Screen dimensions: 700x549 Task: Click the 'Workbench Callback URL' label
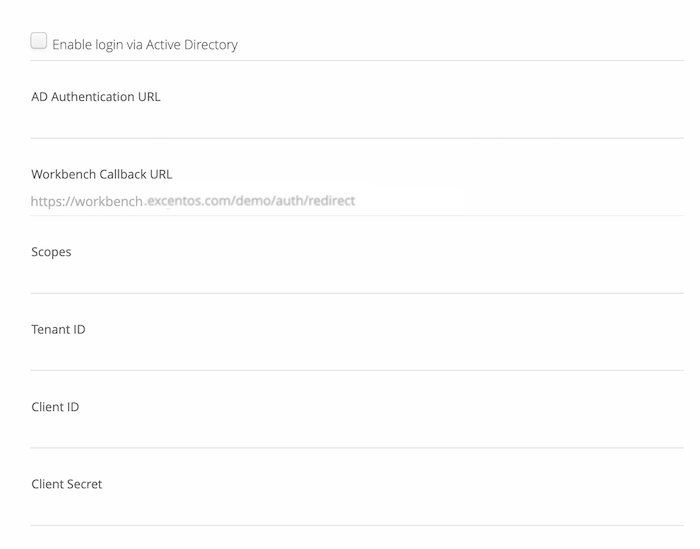[101, 174]
